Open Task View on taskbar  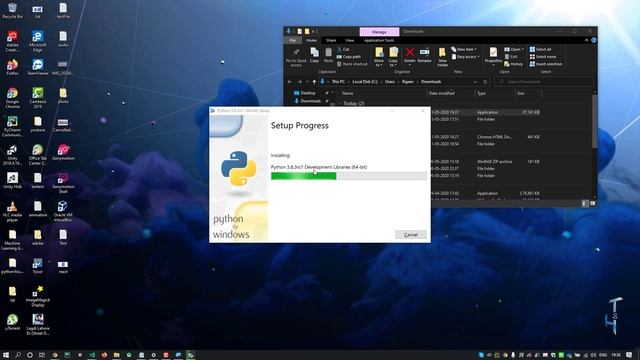[42, 355]
